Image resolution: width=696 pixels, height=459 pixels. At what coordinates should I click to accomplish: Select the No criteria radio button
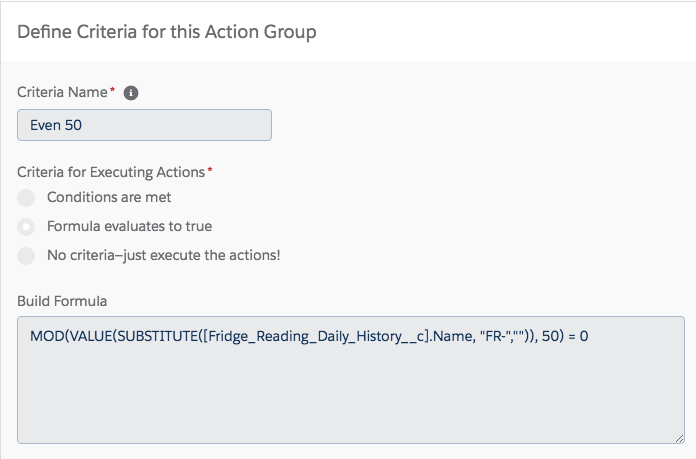click(x=26, y=256)
